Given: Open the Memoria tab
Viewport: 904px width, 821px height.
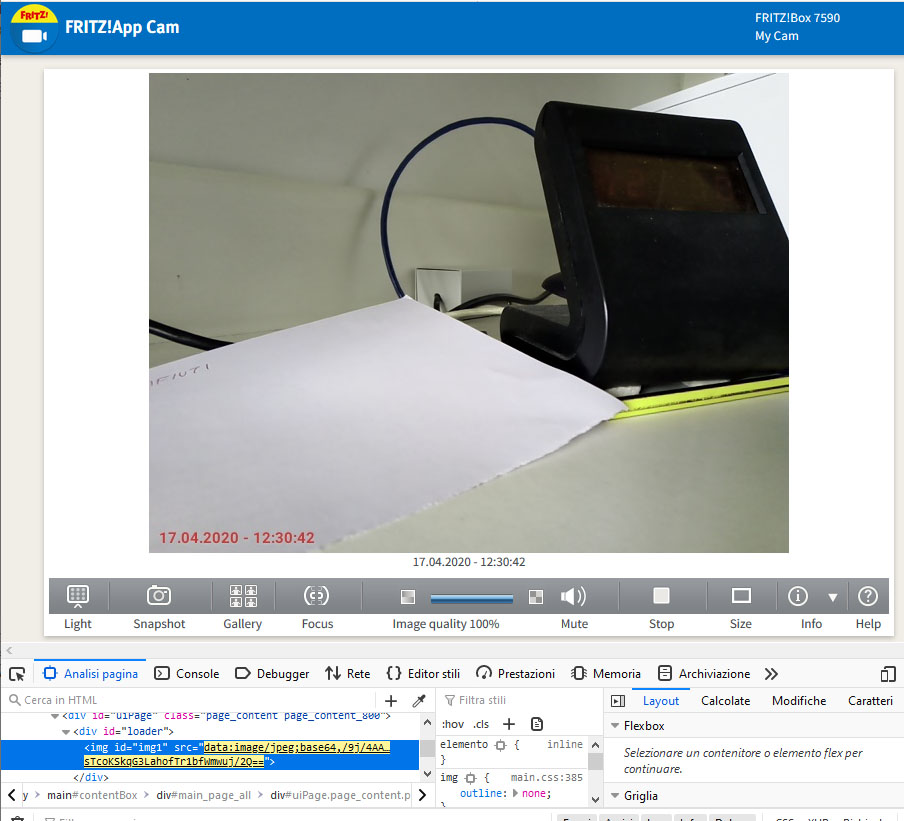Looking at the screenshot, I should (x=605, y=673).
